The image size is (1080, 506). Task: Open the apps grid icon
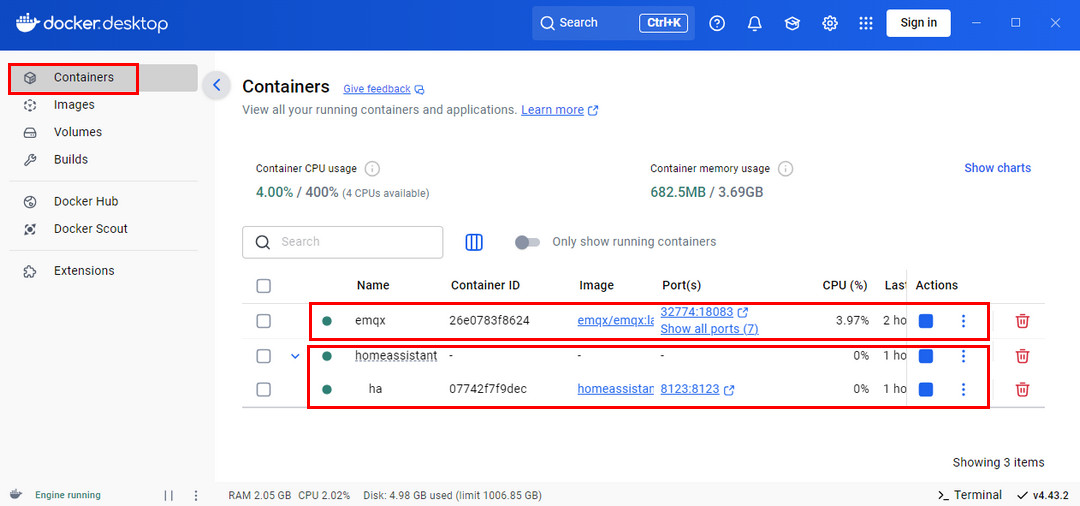click(x=866, y=23)
